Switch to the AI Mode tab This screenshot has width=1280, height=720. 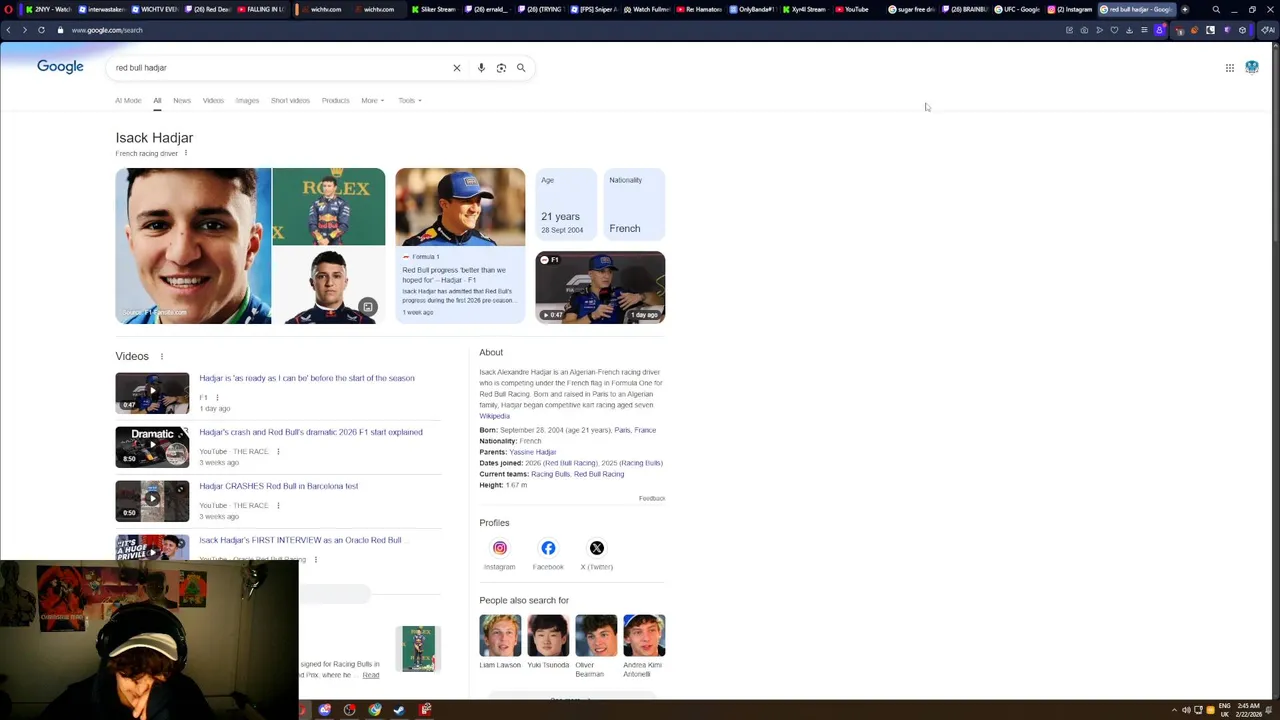pyautogui.click(x=128, y=100)
